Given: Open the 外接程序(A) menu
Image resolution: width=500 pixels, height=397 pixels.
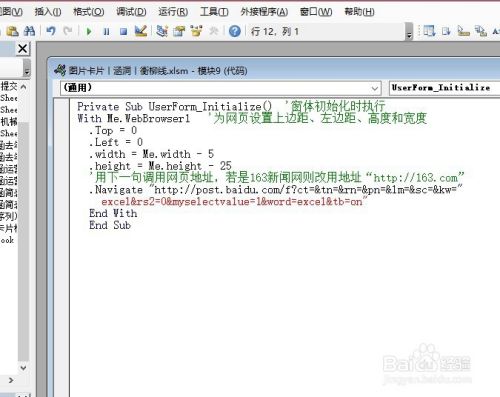Looking at the screenshot, I should pos(264,12).
